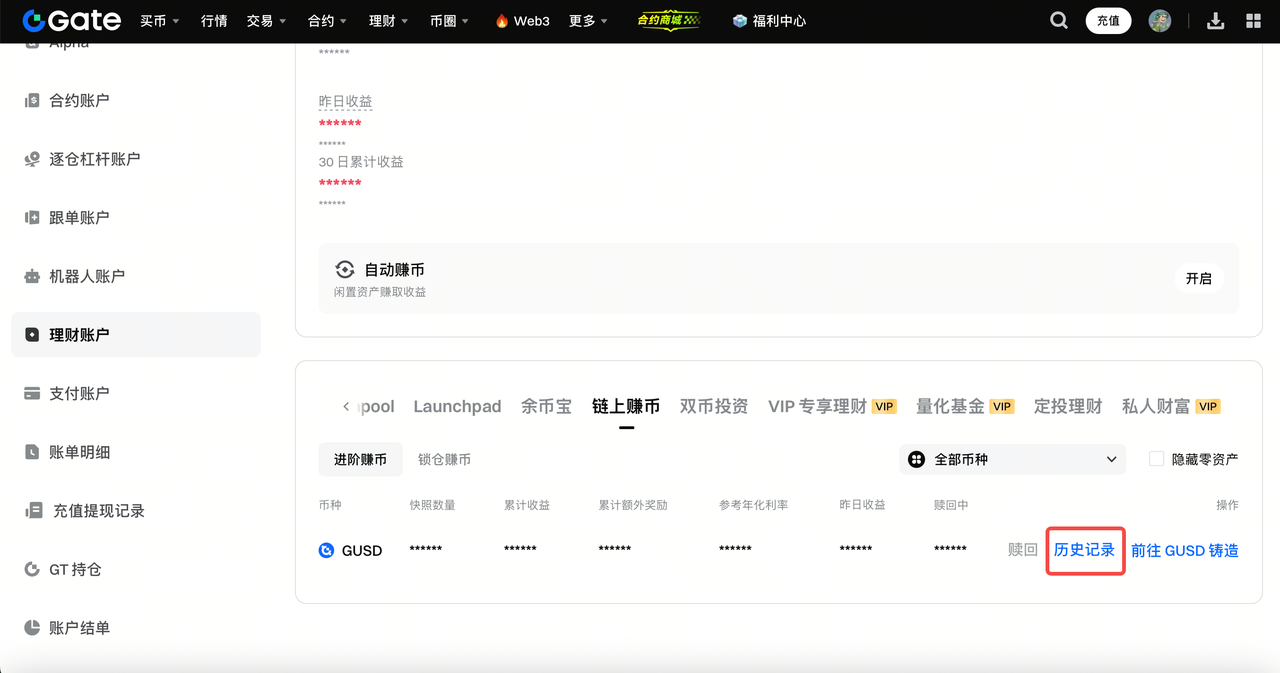Viewport: 1280px width, 673px height.
Task: Click the download icon in header
Action: click(1216, 21)
